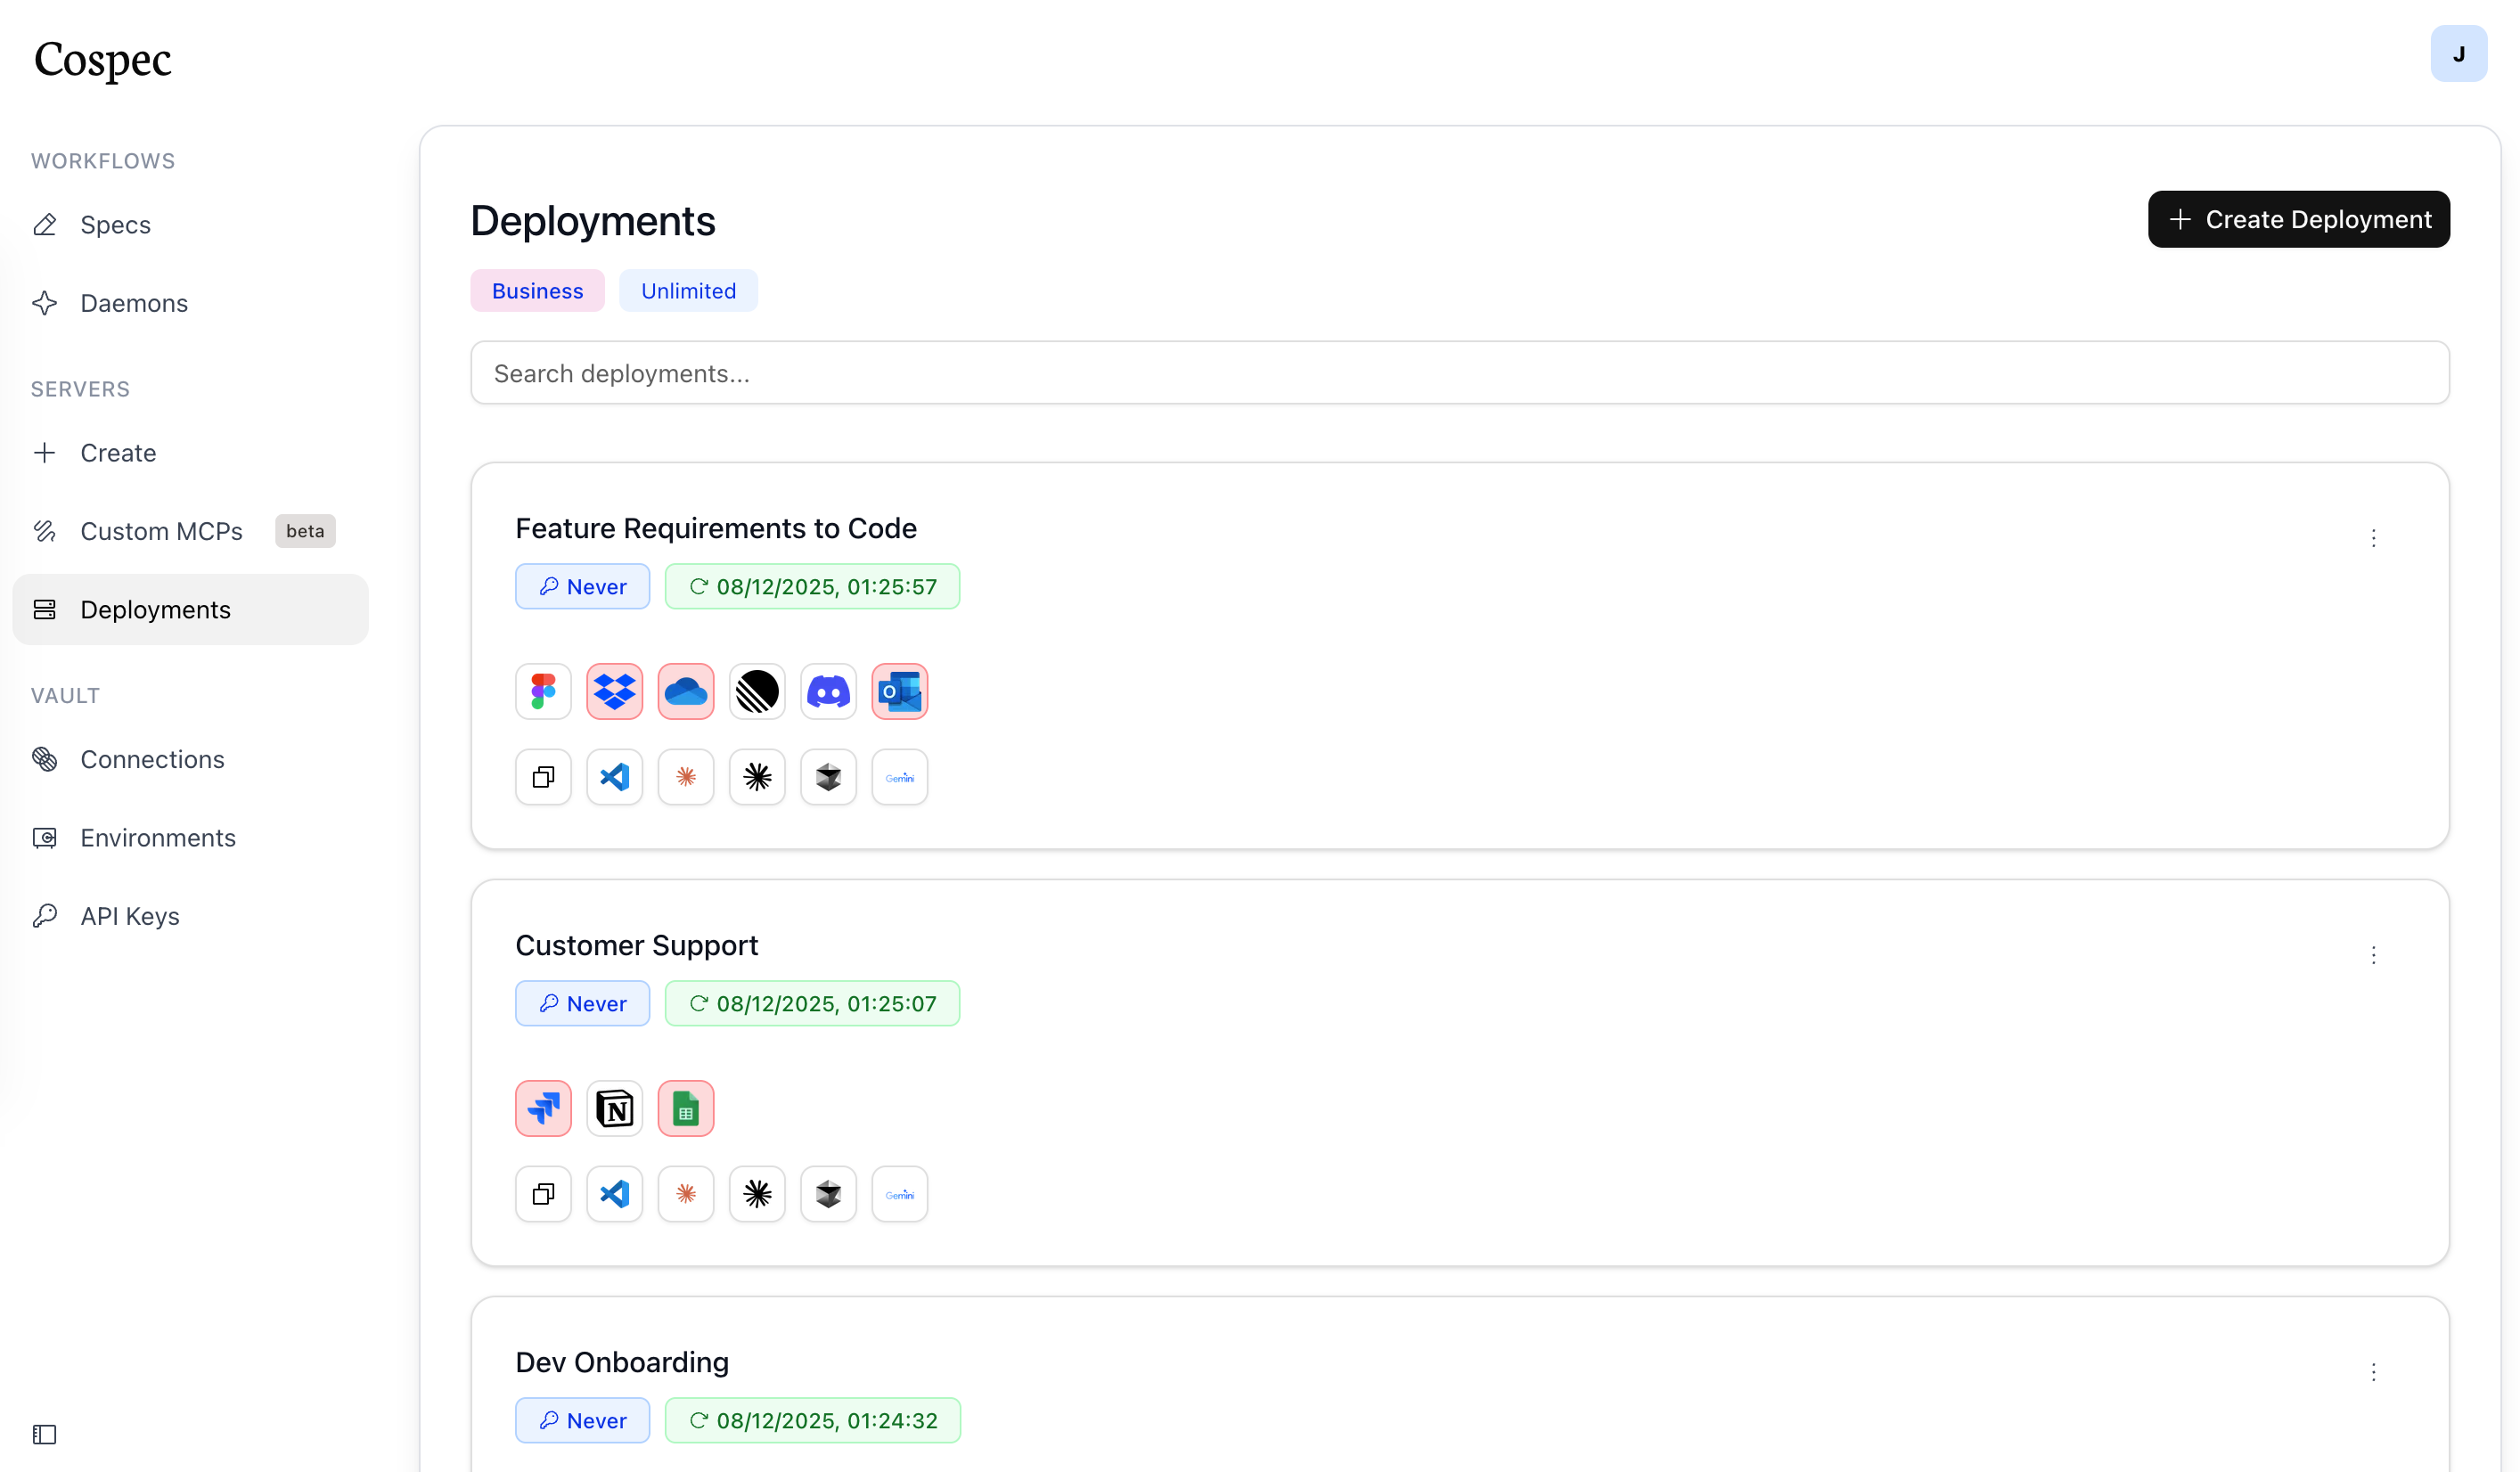Screen dimensions: 2520x1472
Task: Open Connections under Vault
Action: point(190,759)
